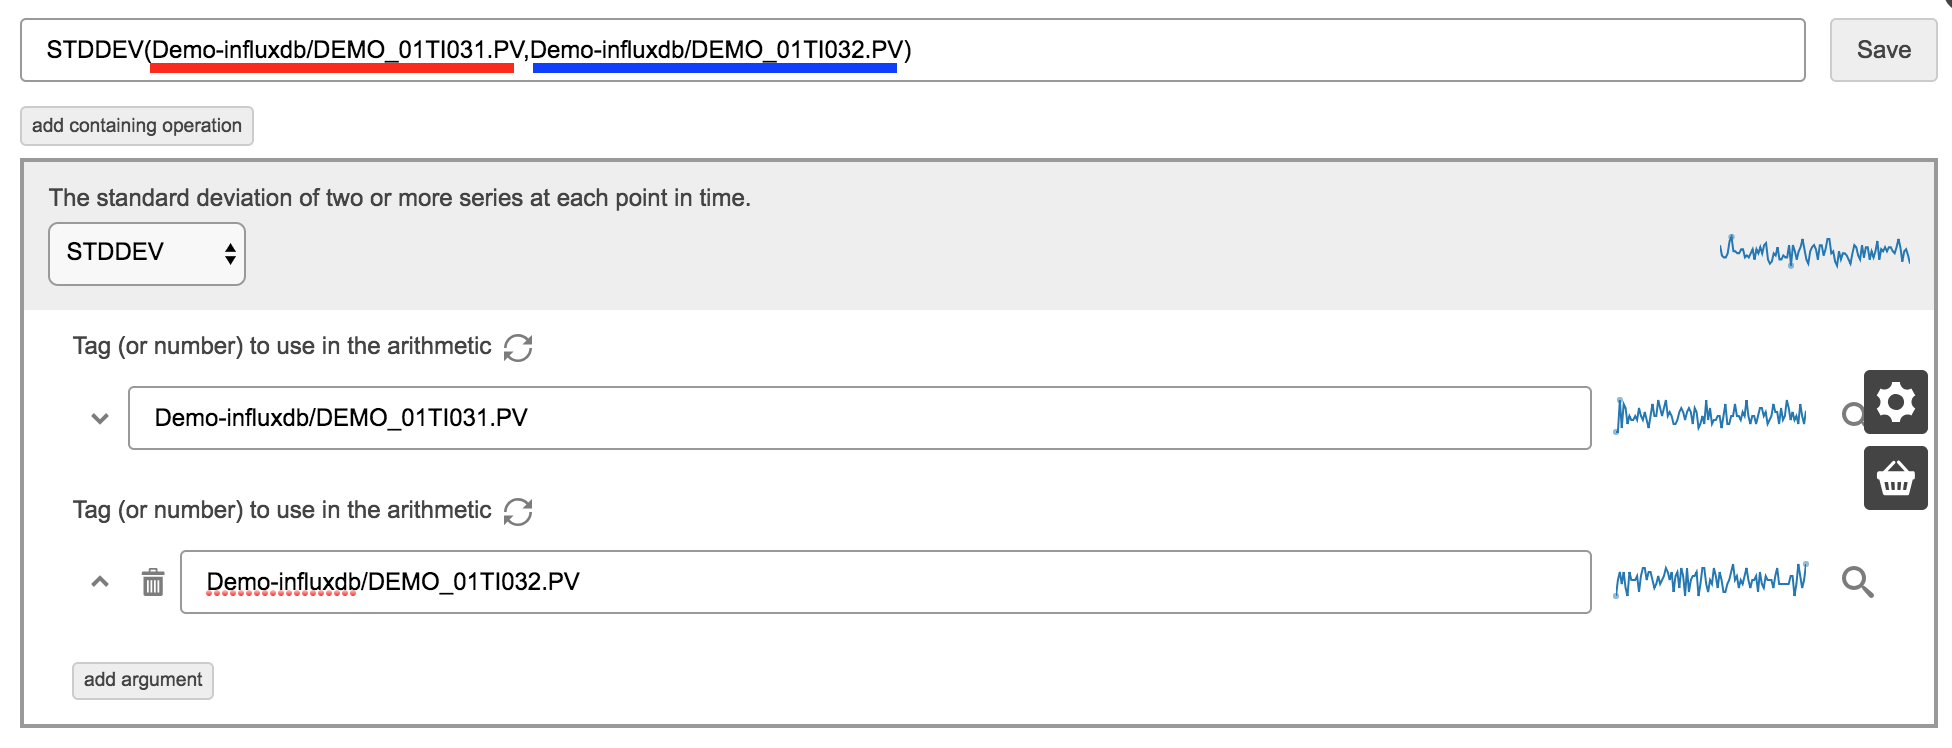This screenshot has height=748, width=1952.
Task: Click the DEMO_01TI032.PV tag input field
Action: coord(886,582)
